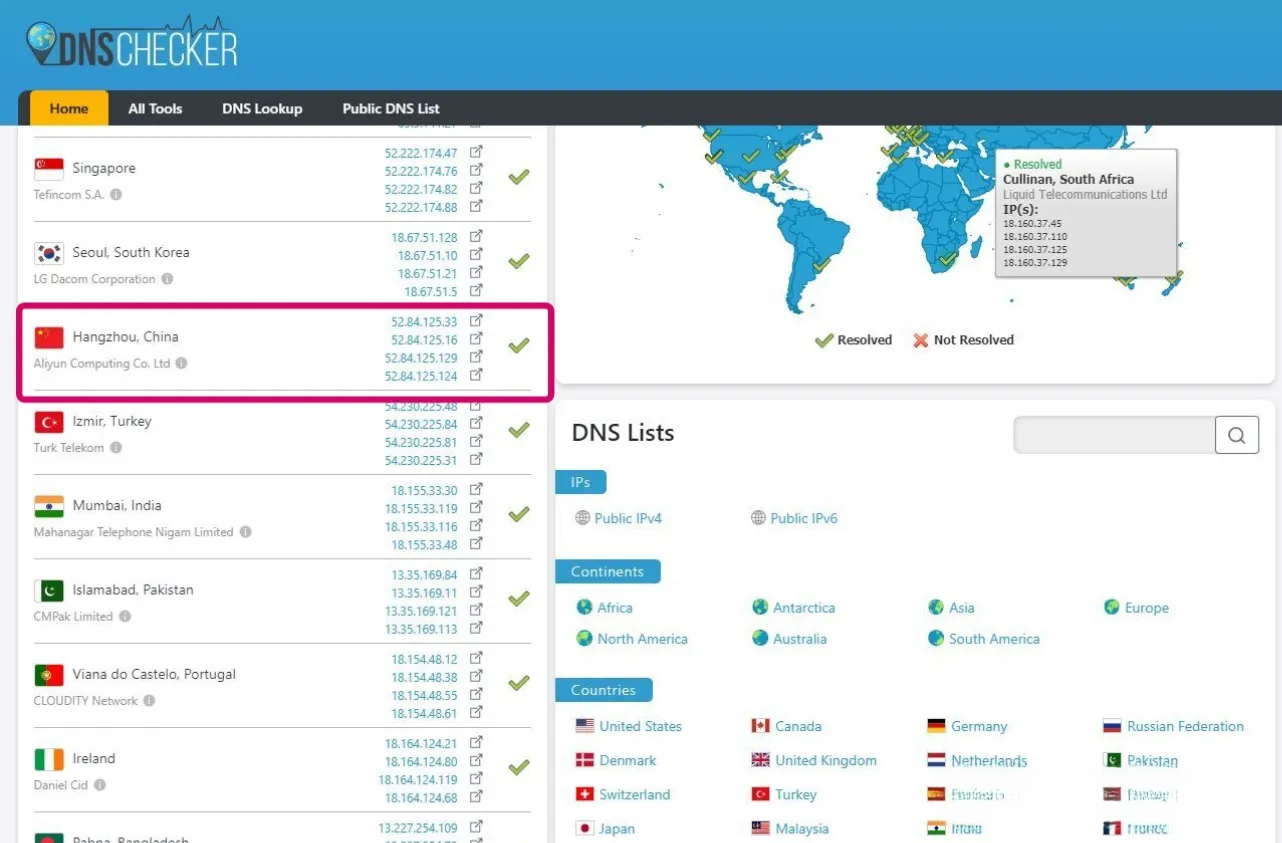Open external link for IP 18.67.51.128
1282x843 pixels.
click(x=477, y=236)
